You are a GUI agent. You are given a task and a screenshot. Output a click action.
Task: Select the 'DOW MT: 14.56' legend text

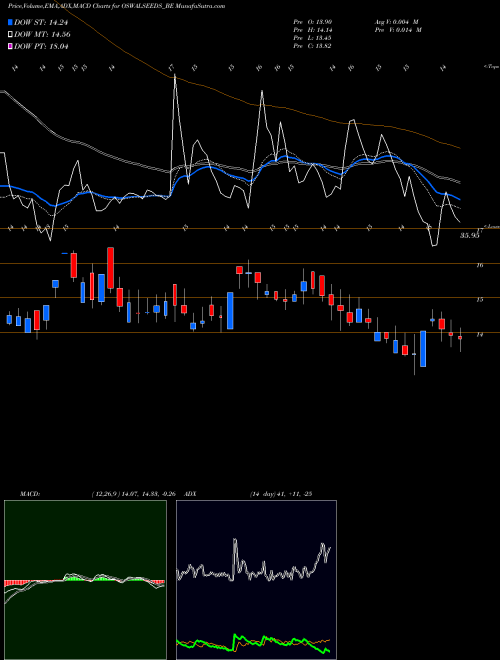(x=42, y=35)
